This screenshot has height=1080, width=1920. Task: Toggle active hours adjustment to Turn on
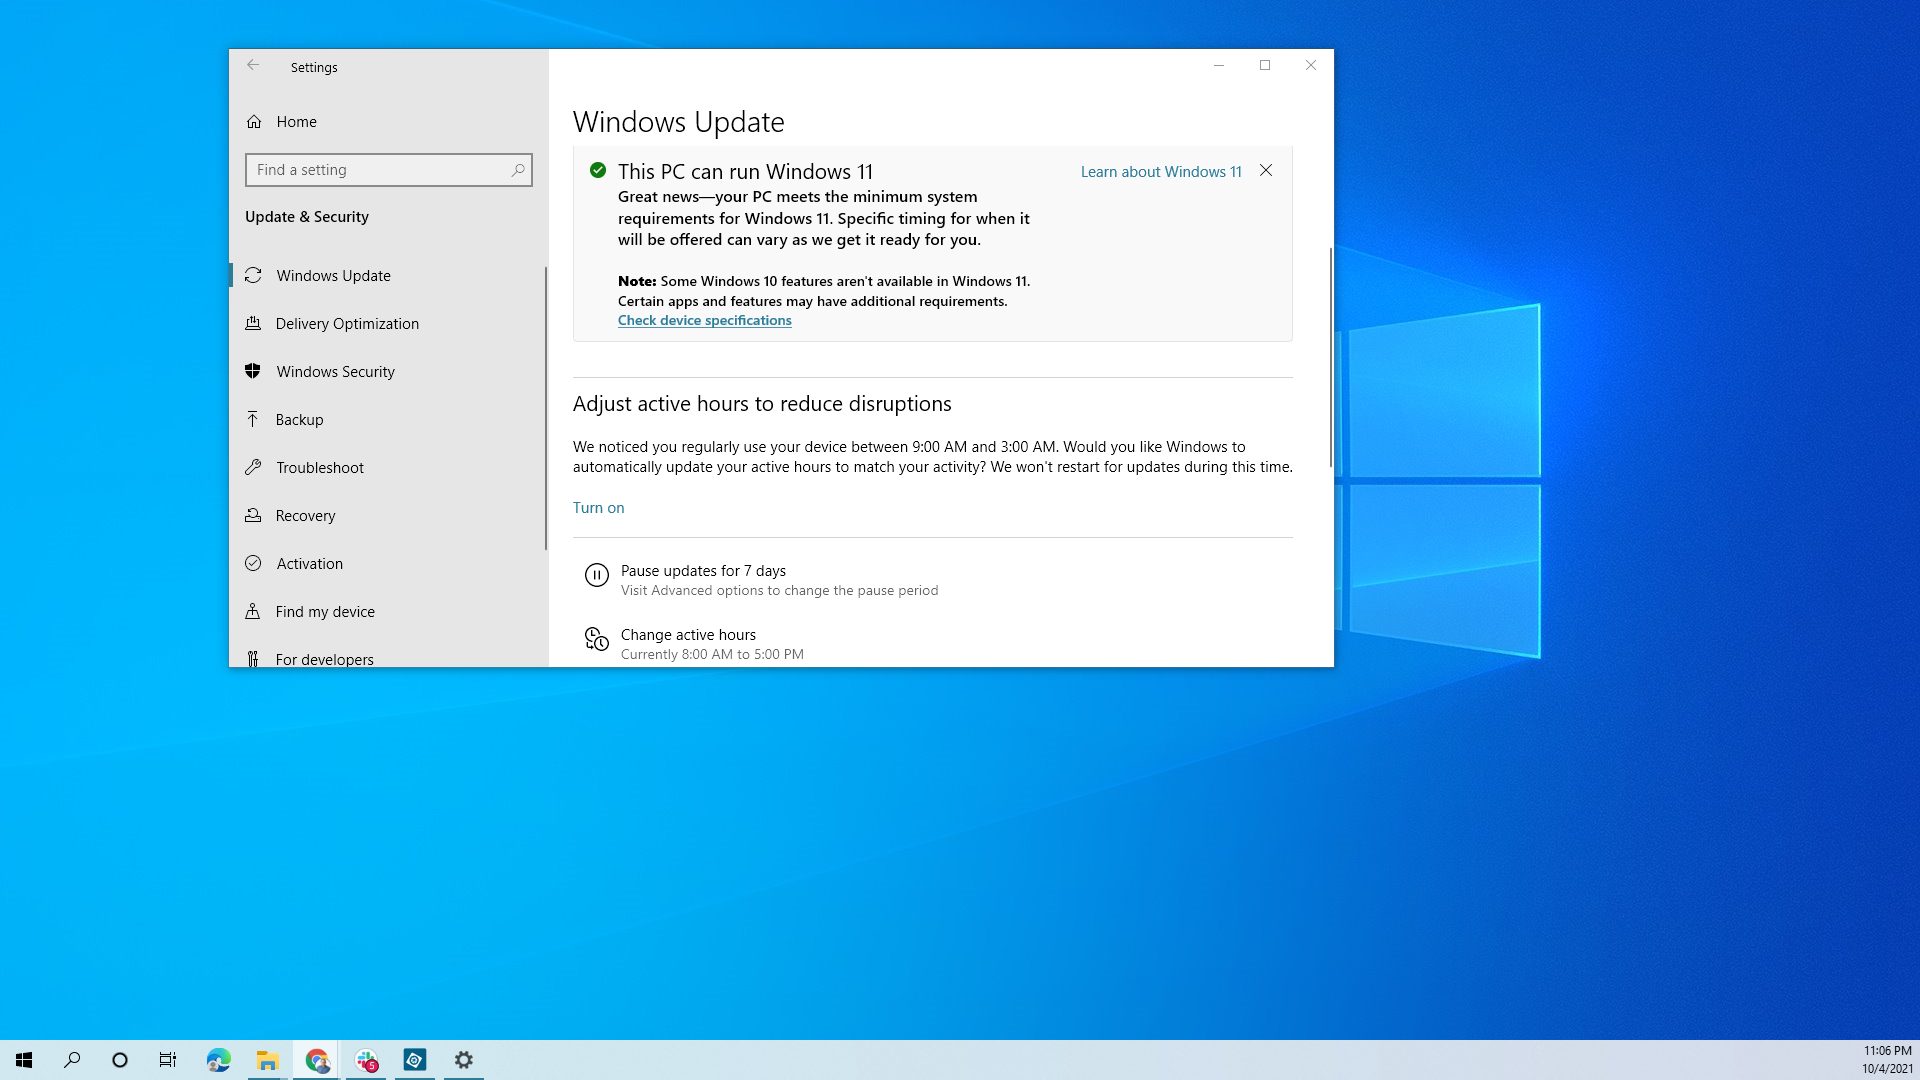click(597, 506)
